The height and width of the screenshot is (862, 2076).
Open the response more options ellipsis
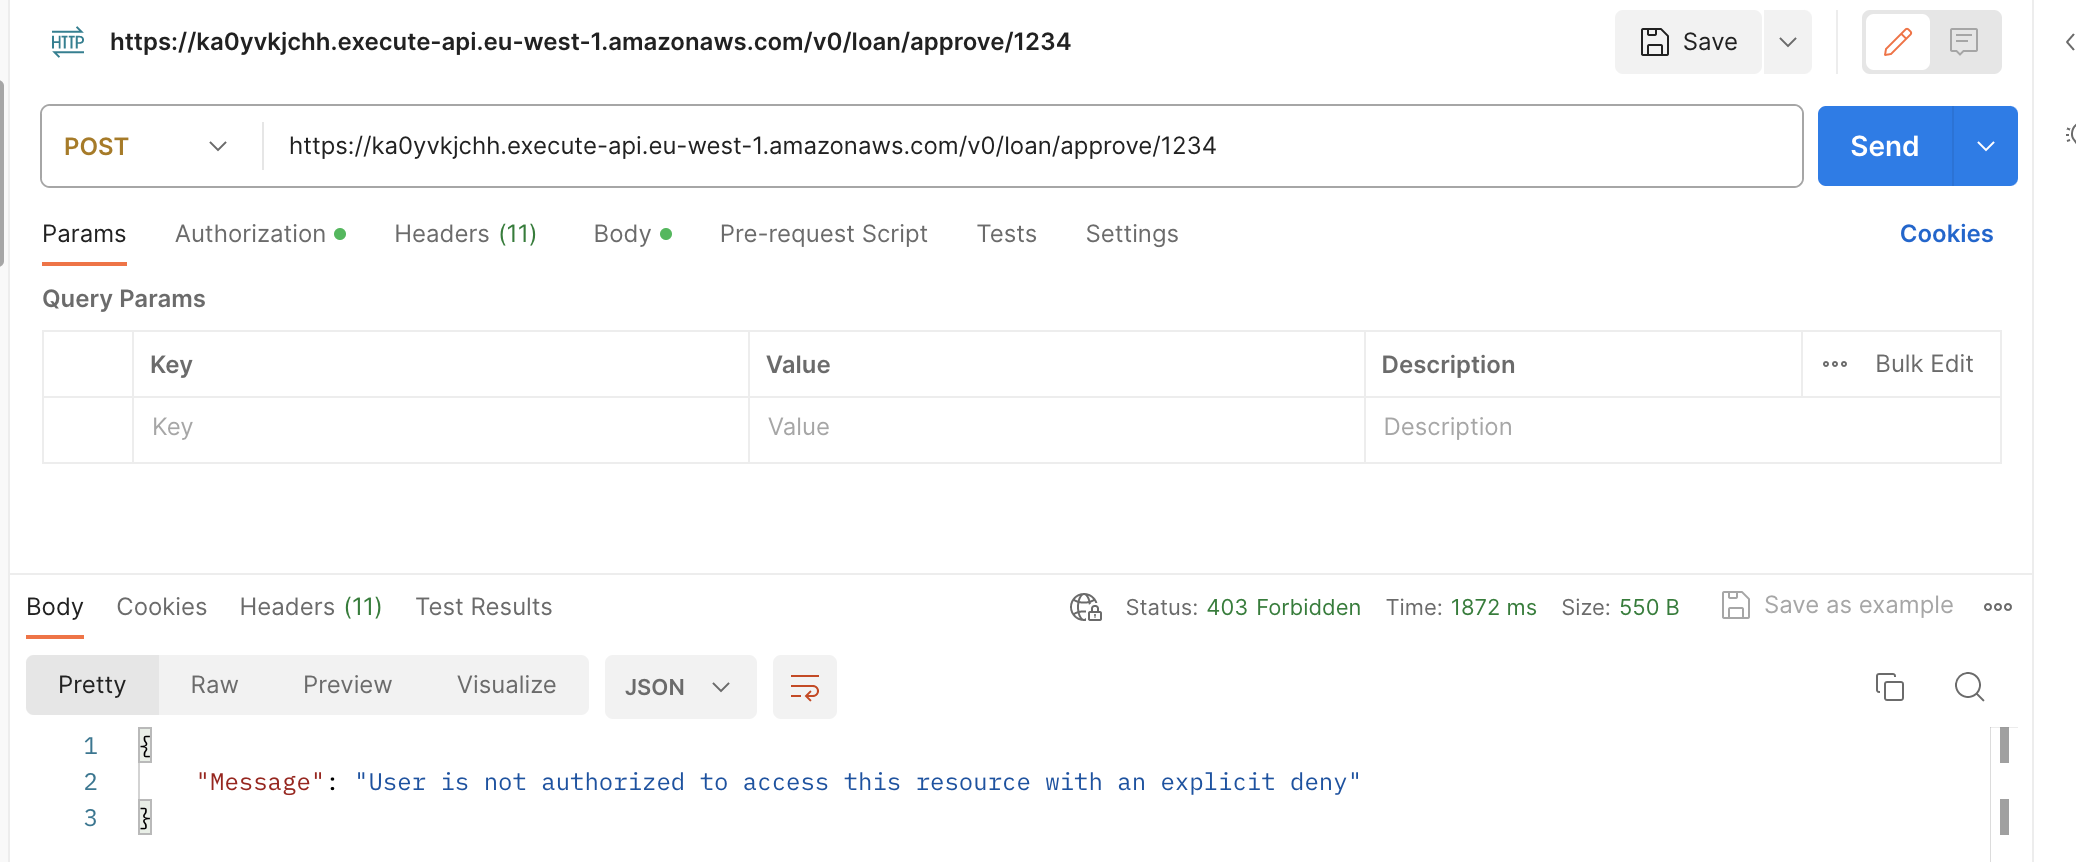pos(1998,607)
